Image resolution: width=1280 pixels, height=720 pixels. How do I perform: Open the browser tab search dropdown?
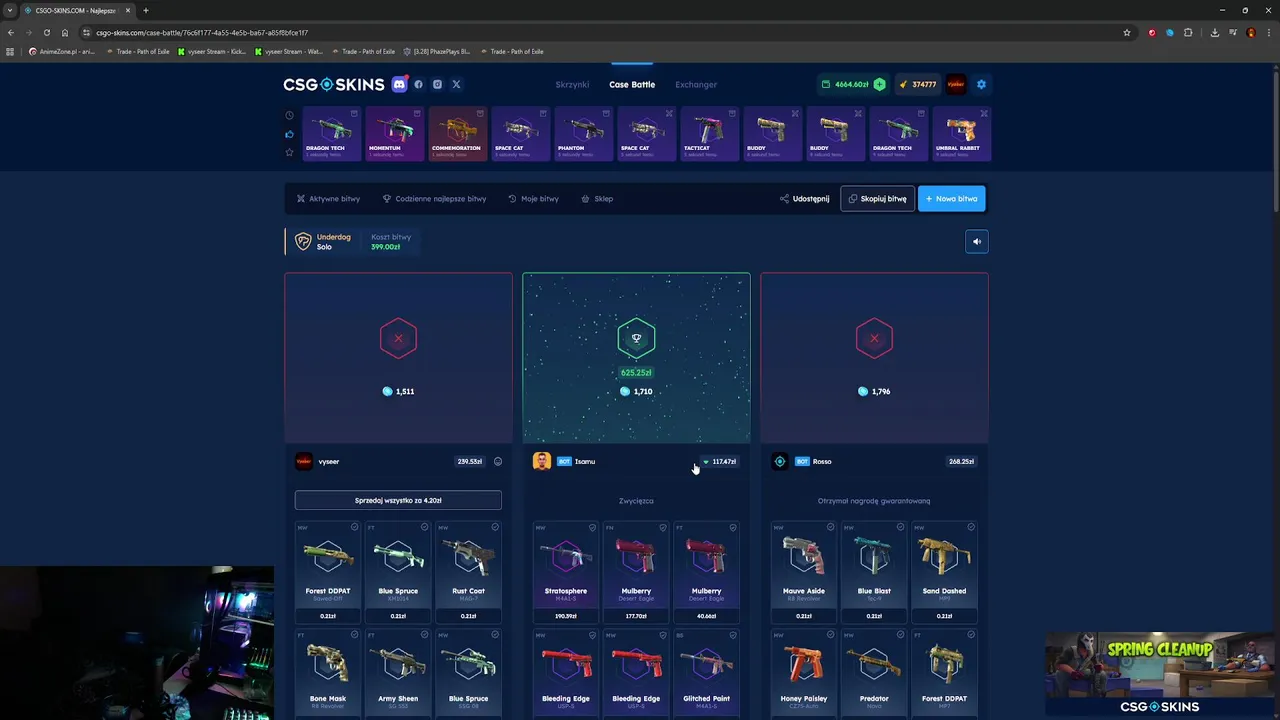tap(10, 10)
